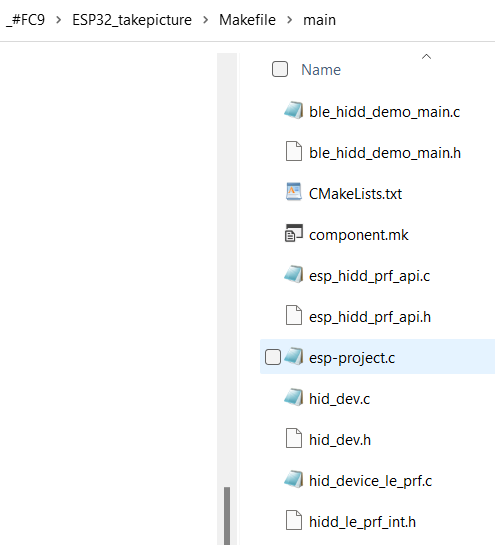Viewport: 495px width, 545px height.
Task: Select the file name hid_dev.h
Action: (340, 440)
